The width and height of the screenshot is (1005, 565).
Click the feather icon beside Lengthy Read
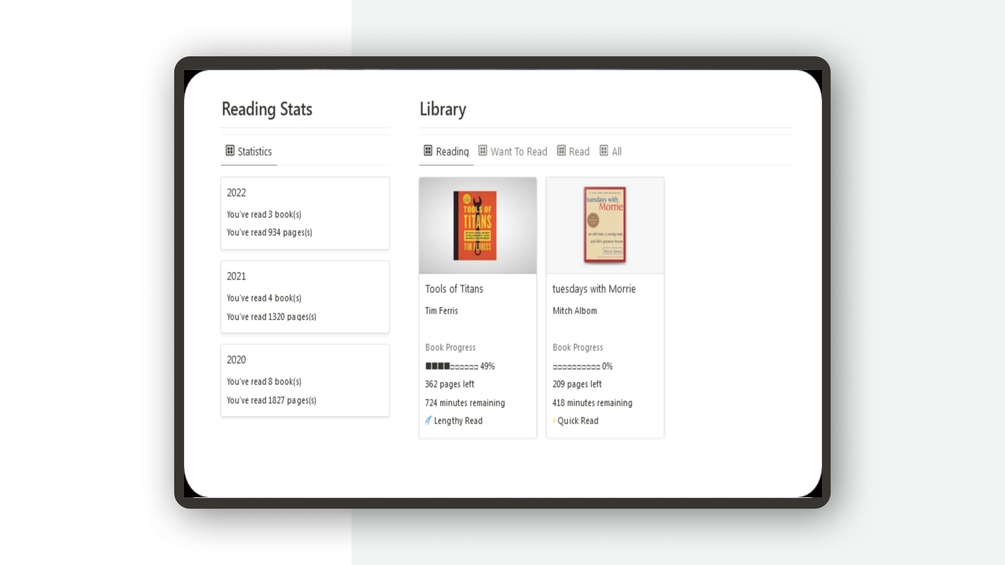pyautogui.click(x=428, y=421)
